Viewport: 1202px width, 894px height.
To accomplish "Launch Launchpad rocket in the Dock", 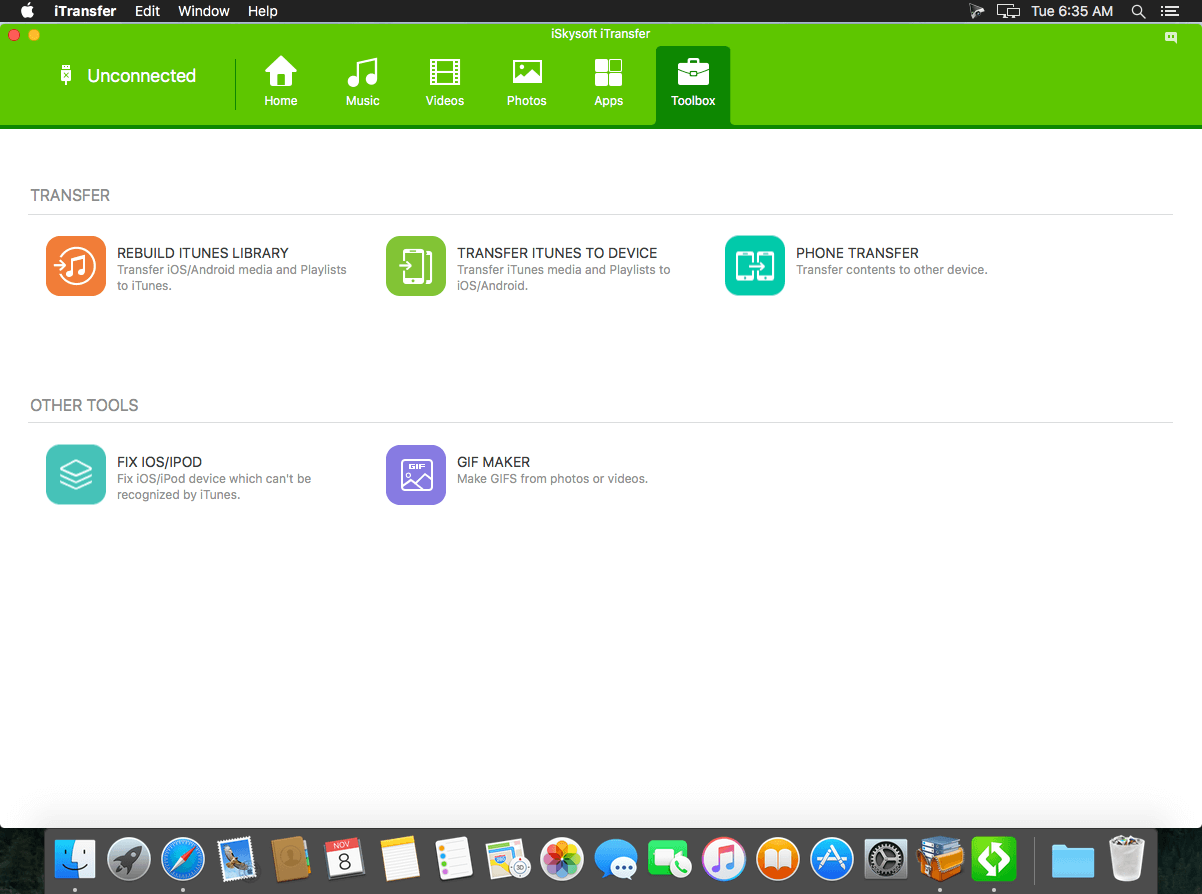I will point(129,859).
